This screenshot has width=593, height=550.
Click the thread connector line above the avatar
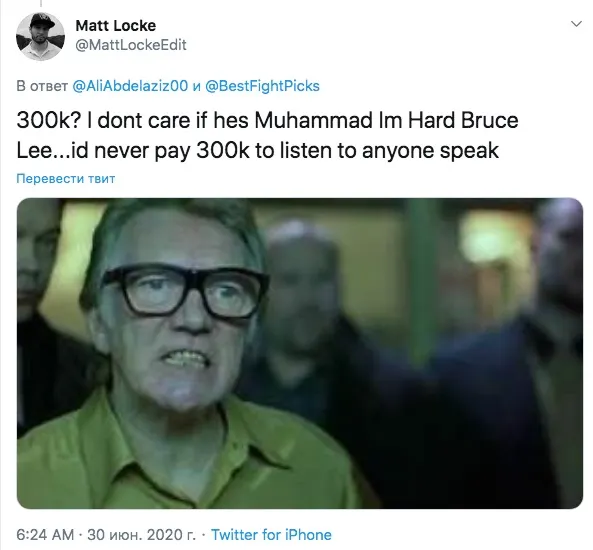(x=40, y=3)
